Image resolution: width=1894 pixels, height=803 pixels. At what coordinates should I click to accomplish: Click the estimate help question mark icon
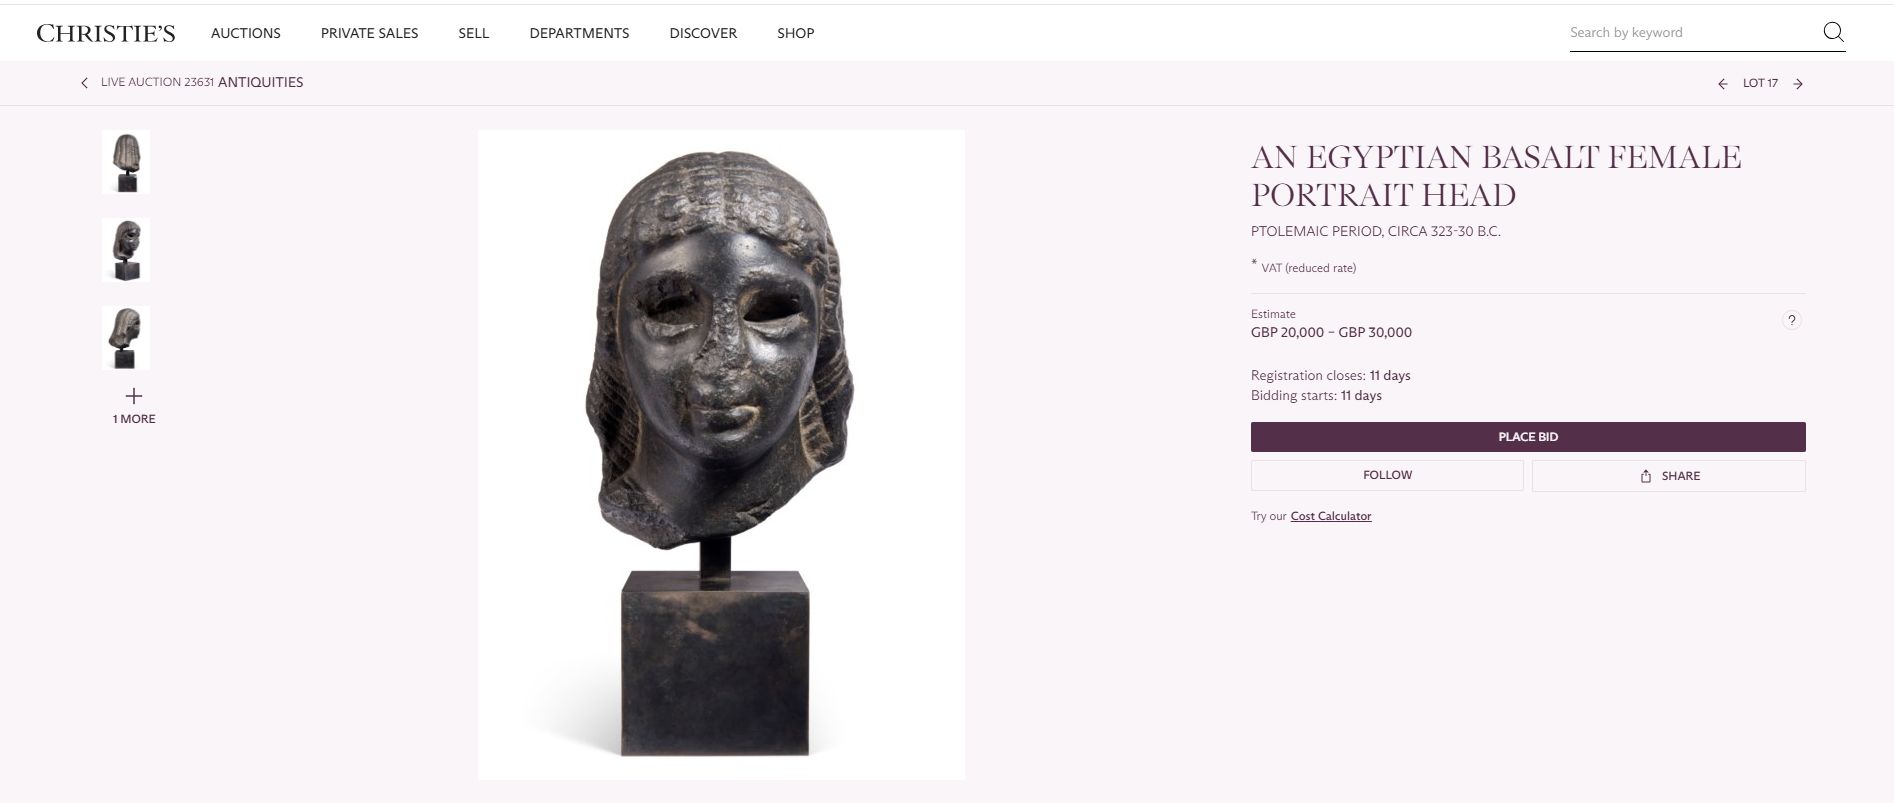click(x=1791, y=320)
